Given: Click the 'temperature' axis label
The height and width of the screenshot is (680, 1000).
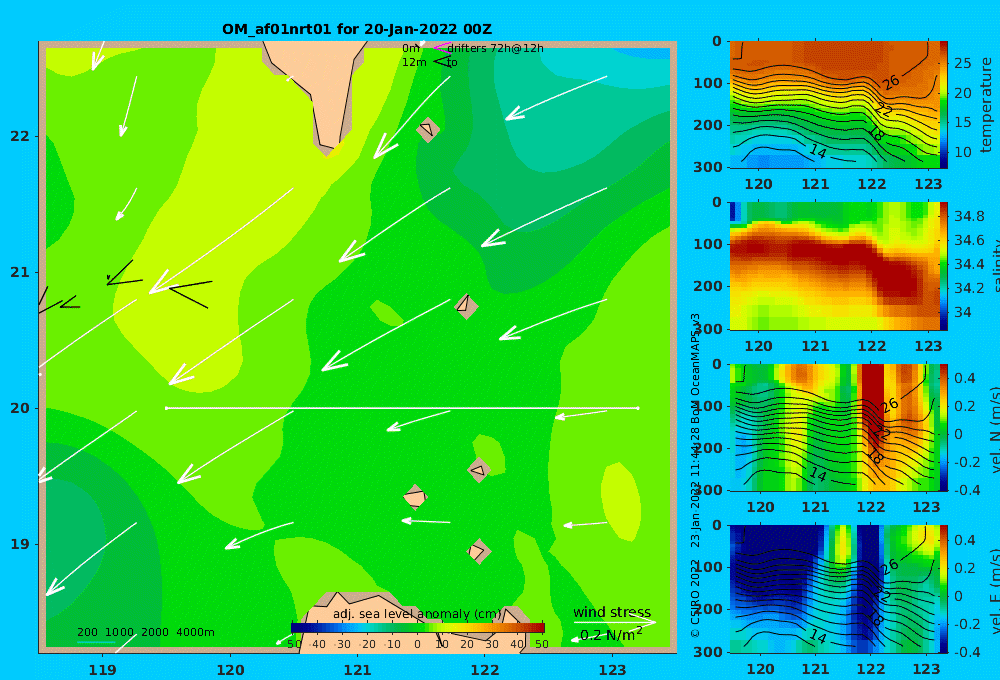Looking at the screenshot, I should 987,105.
